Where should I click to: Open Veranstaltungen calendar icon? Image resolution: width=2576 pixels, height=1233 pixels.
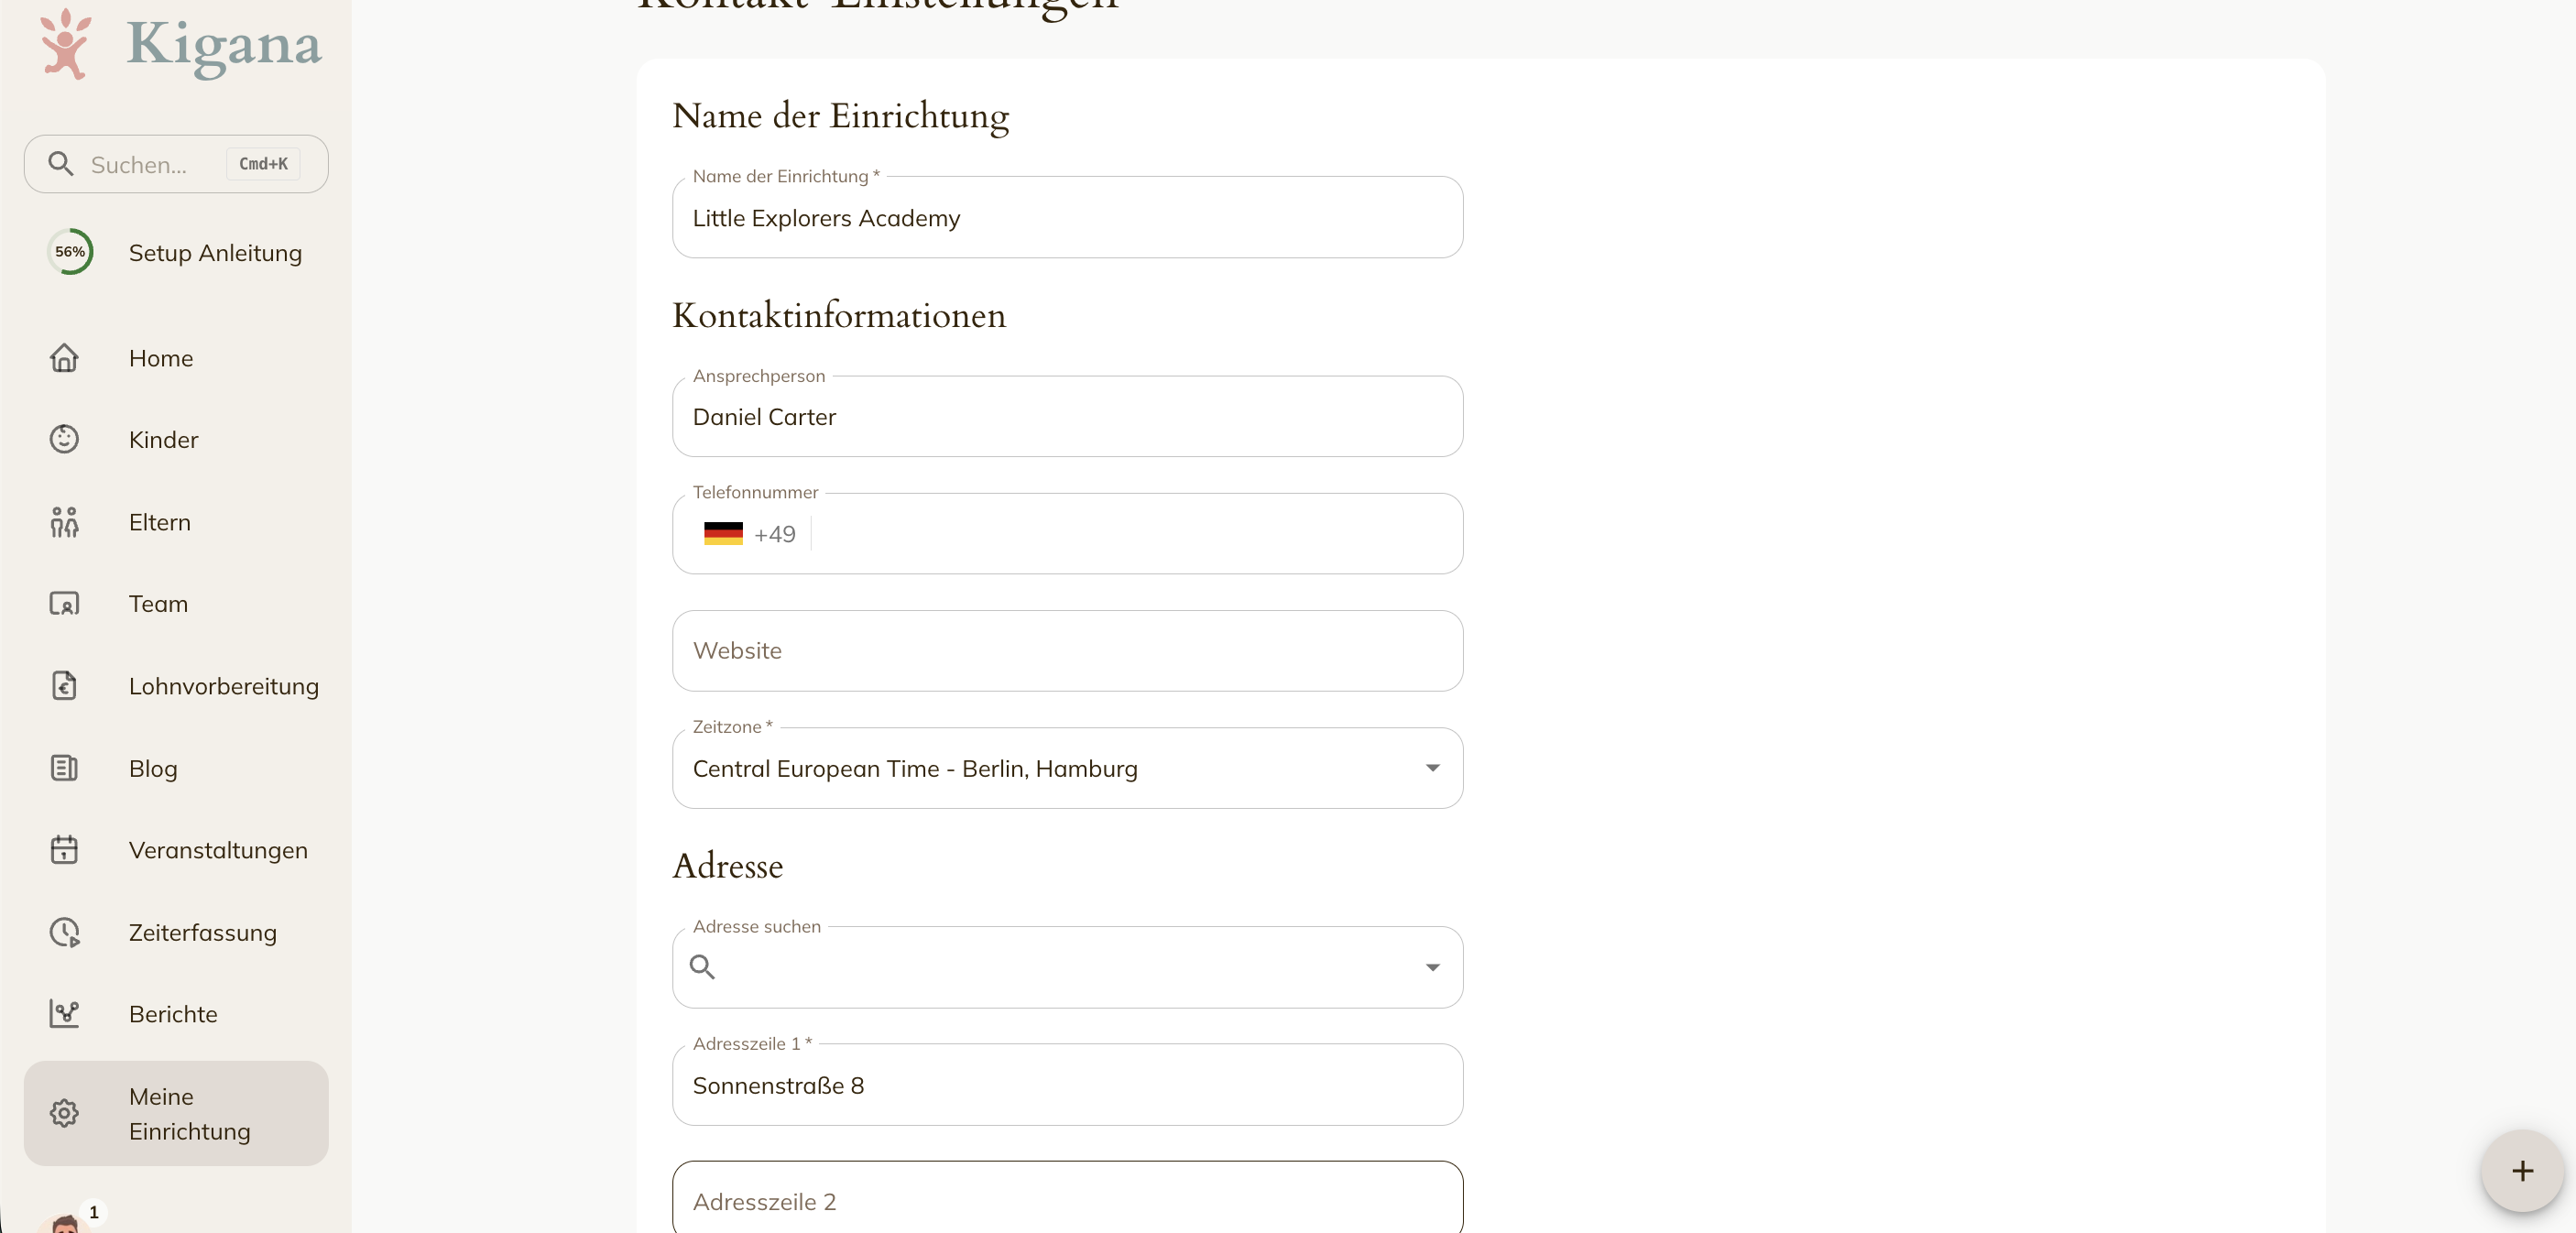(64, 850)
